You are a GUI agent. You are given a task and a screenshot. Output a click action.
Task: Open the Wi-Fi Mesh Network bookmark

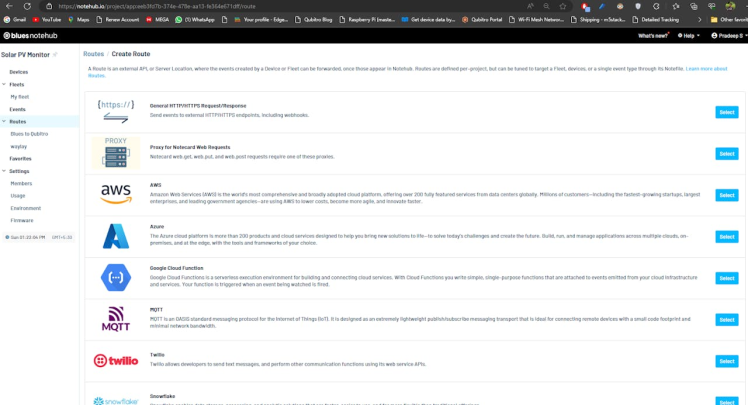(x=536, y=20)
